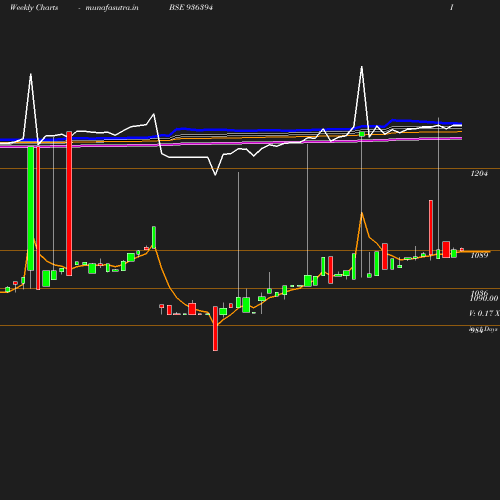Image resolution: width=500 pixels, height=500 pixels.
Task: Click the "1089" price level label
Action: coord(479,255)
